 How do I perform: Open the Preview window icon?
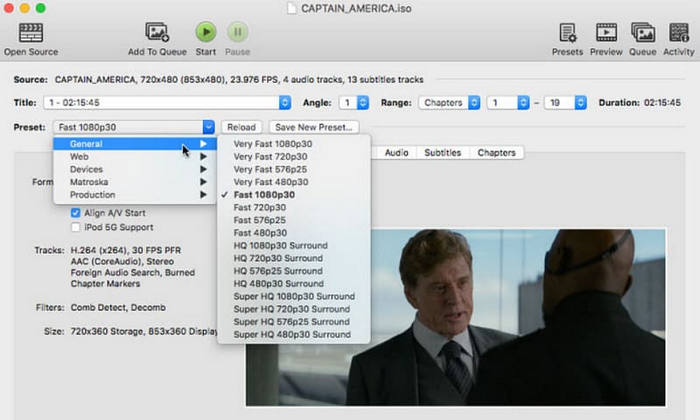[606, 33]
